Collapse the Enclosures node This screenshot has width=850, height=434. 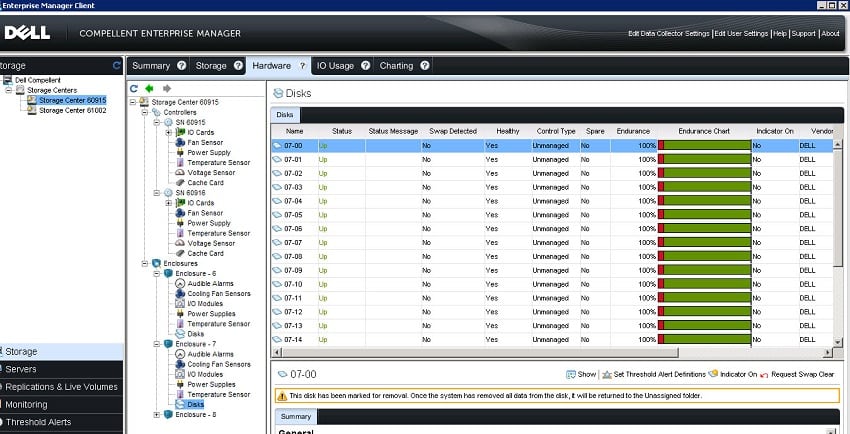145,263
